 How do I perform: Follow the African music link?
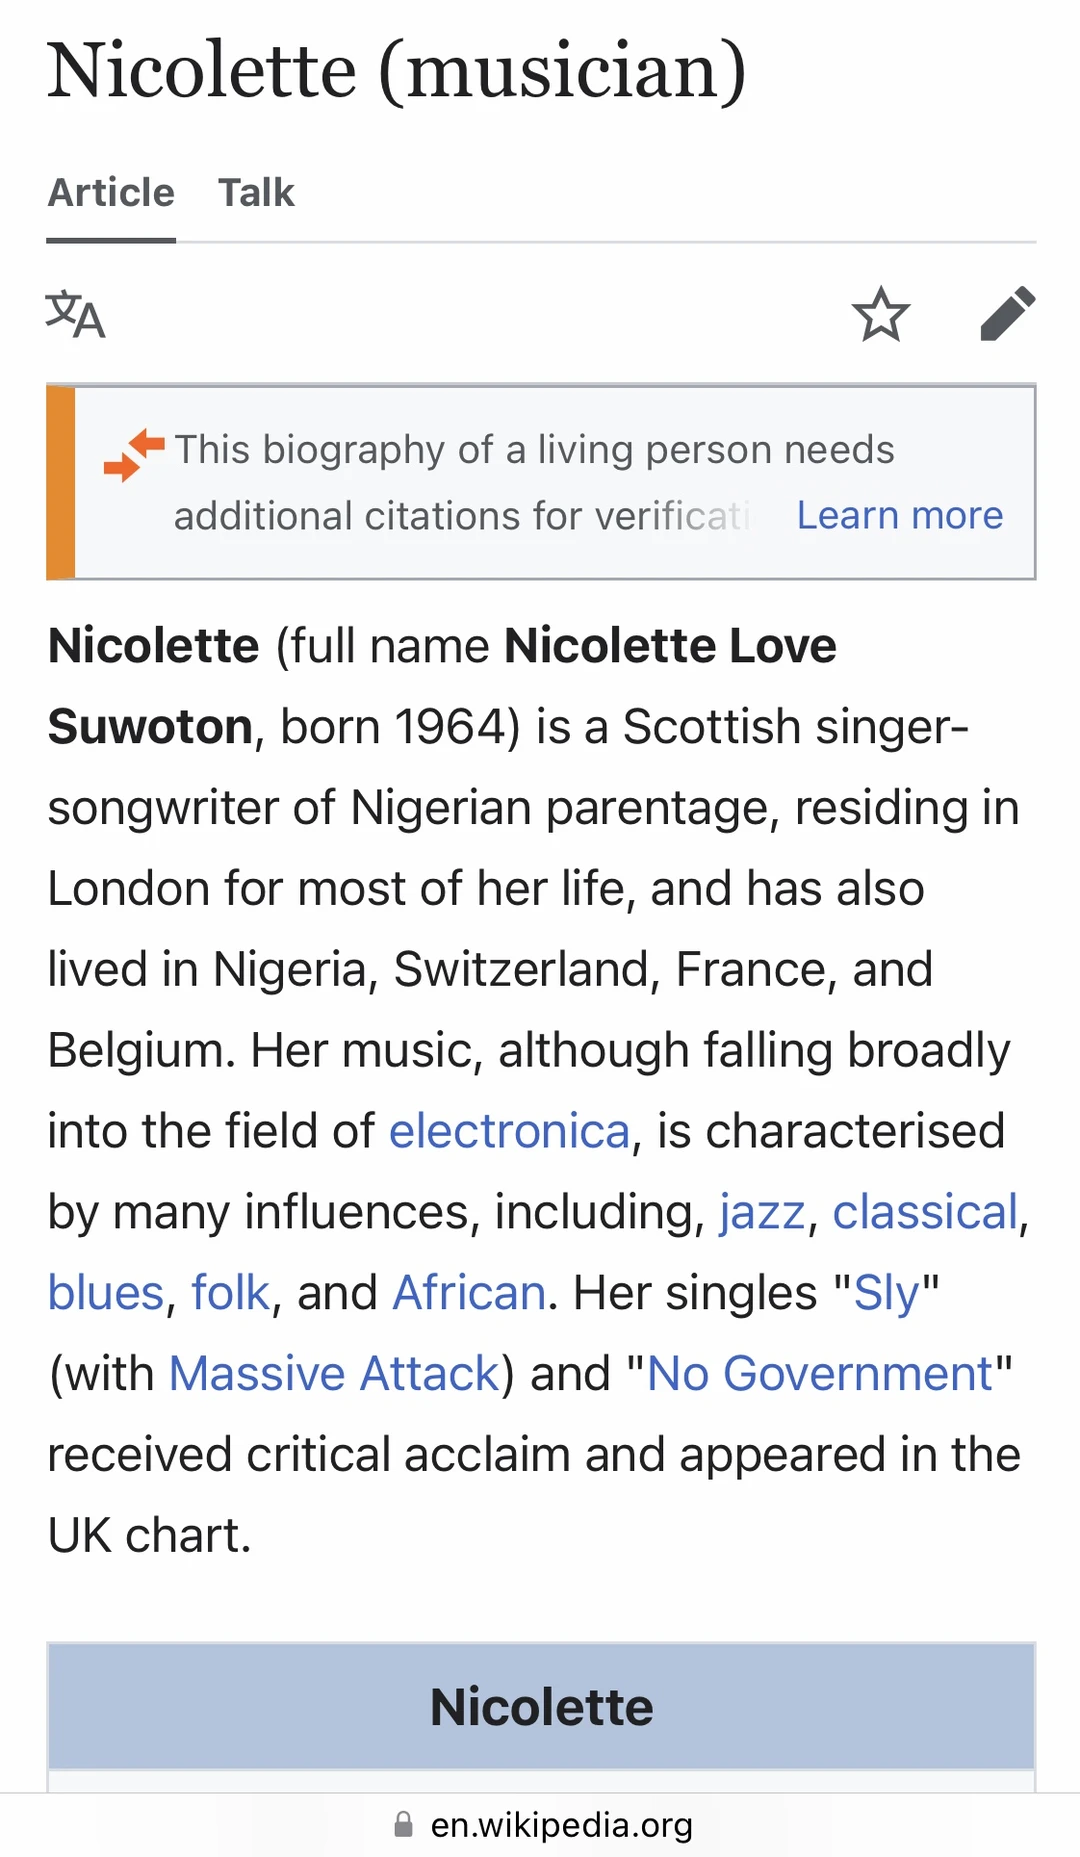[469, 1293]
